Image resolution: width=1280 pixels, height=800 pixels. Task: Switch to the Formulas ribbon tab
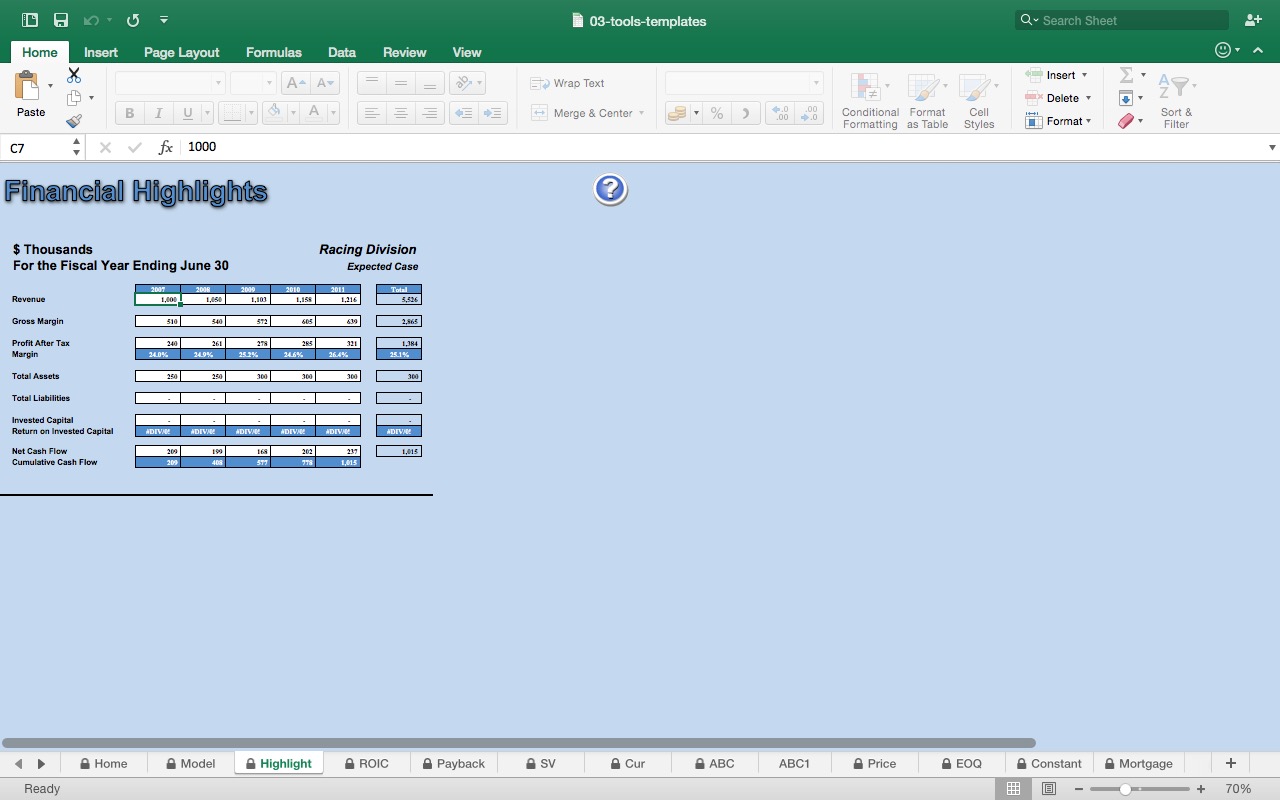click(x=273, y=52)
